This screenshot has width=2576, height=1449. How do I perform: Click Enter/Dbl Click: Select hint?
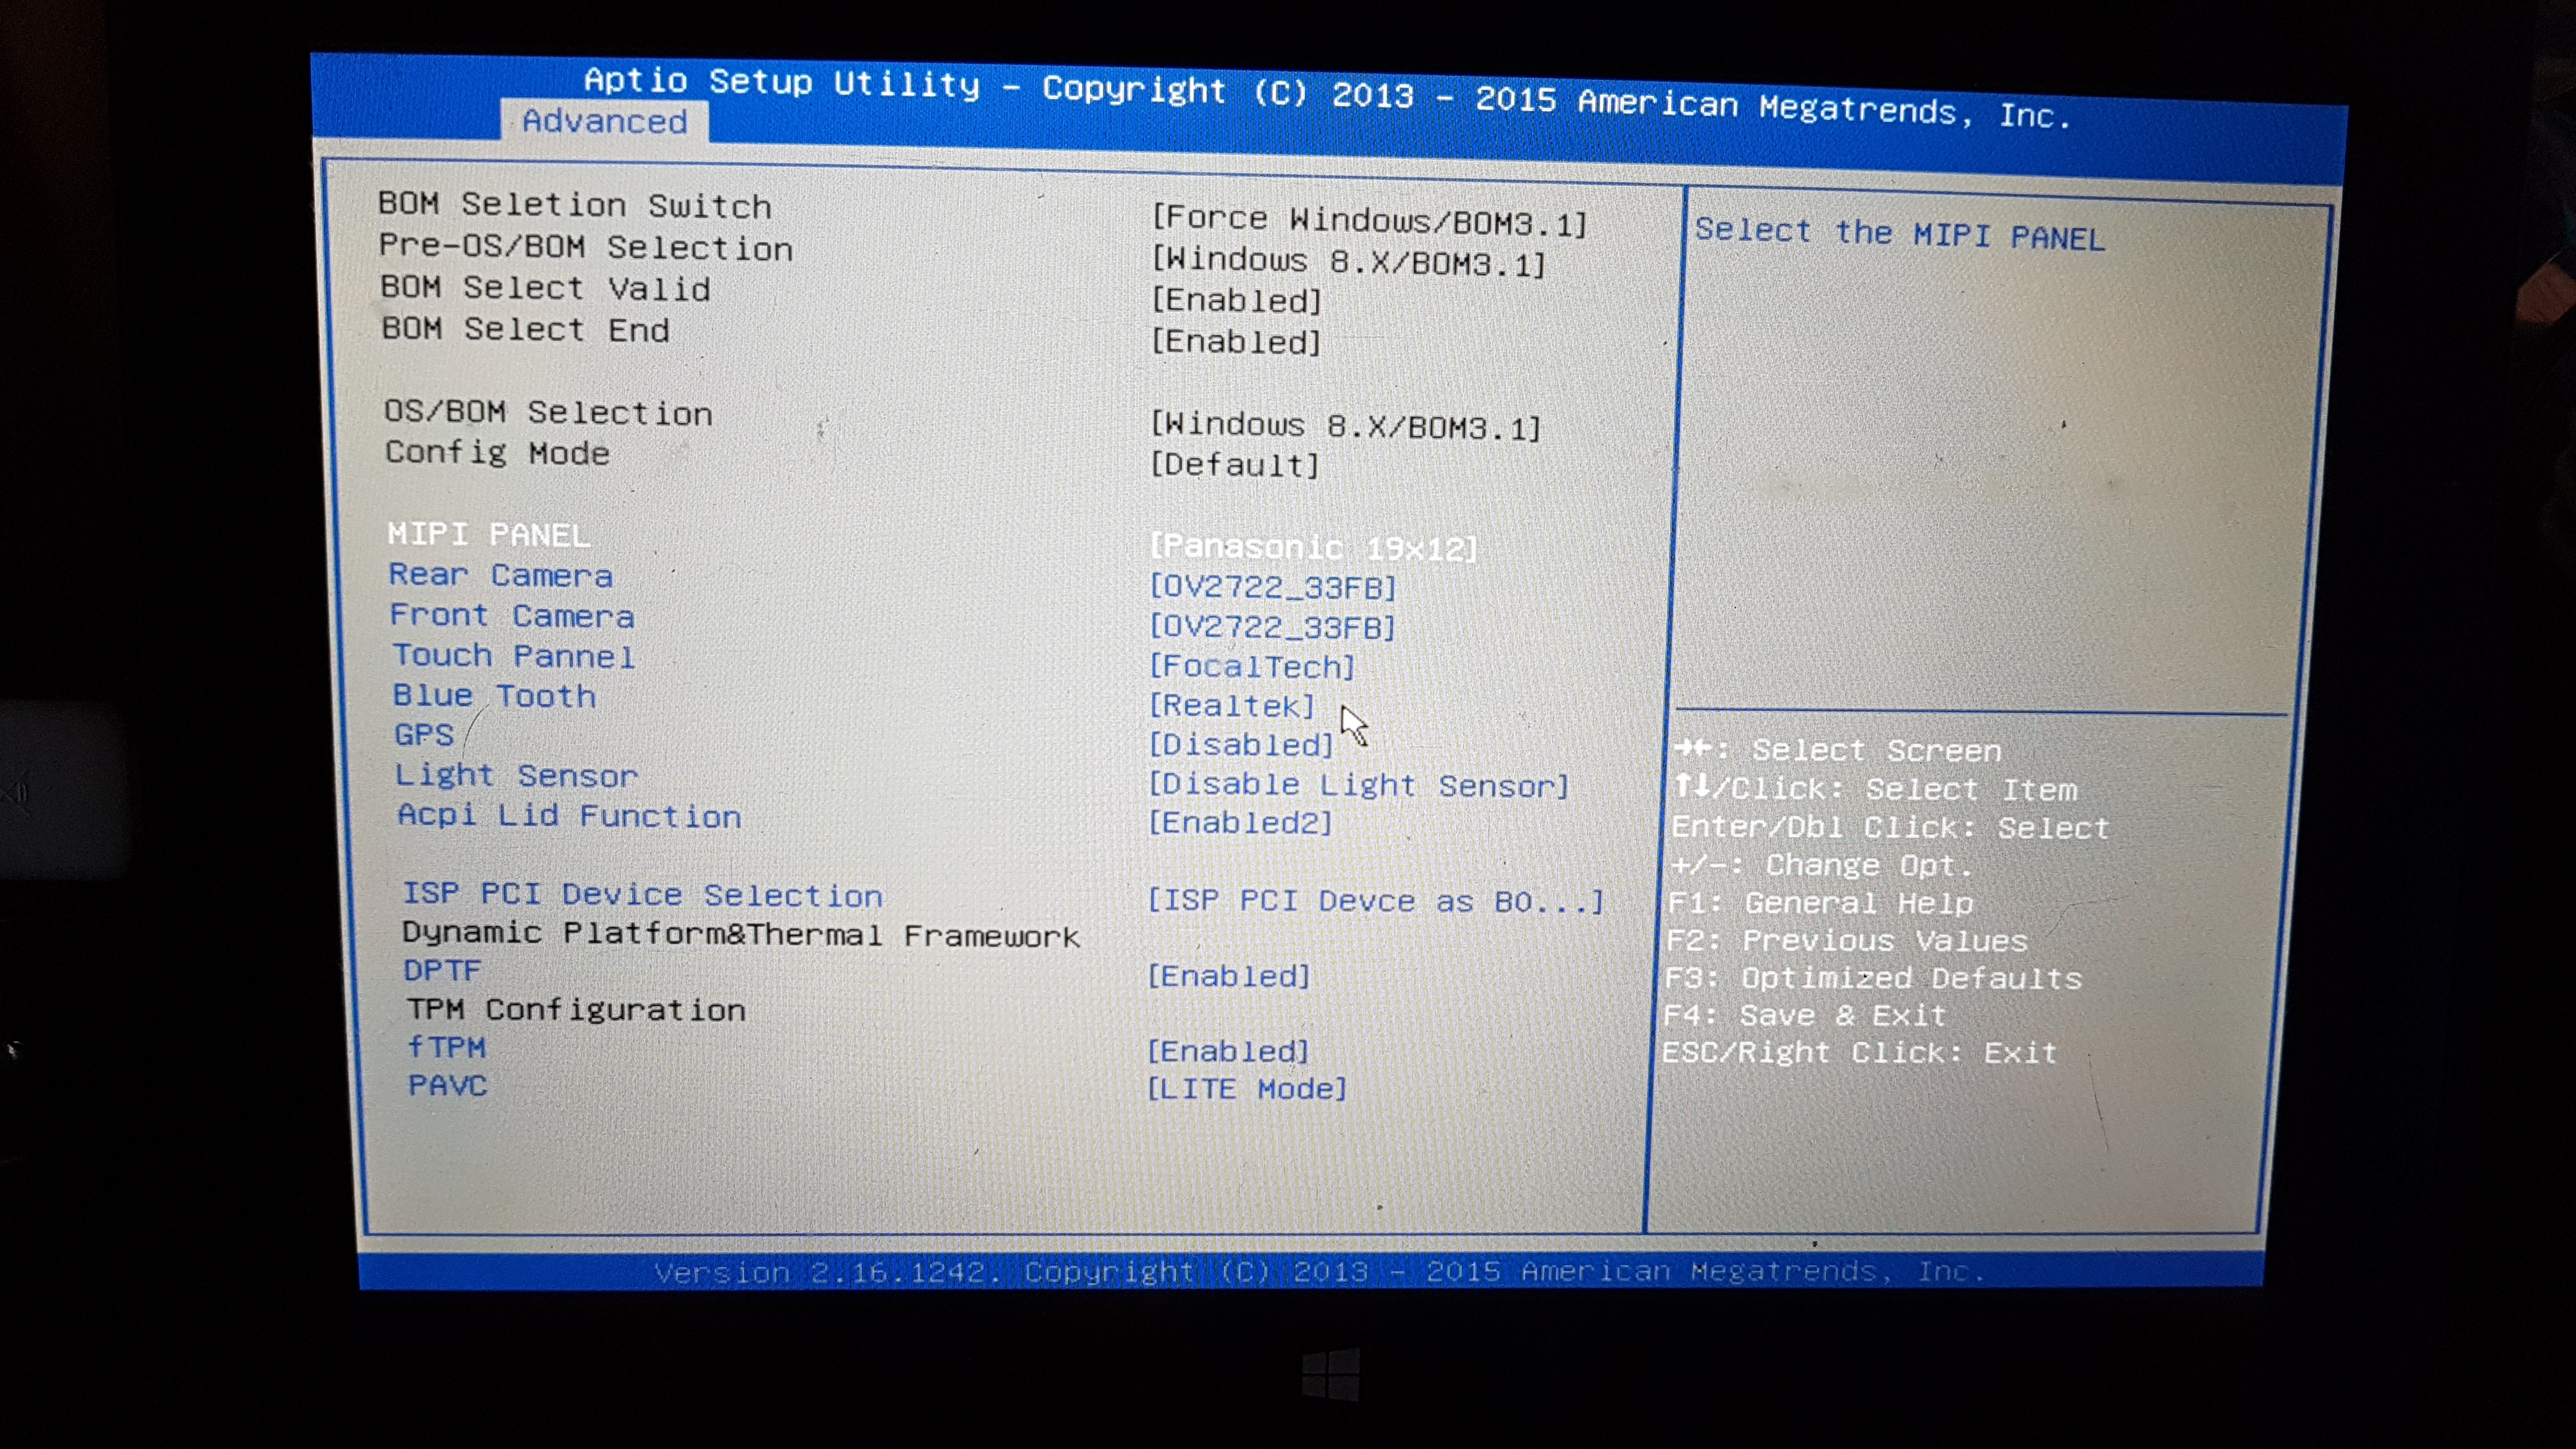click(x=1890, y=828)
